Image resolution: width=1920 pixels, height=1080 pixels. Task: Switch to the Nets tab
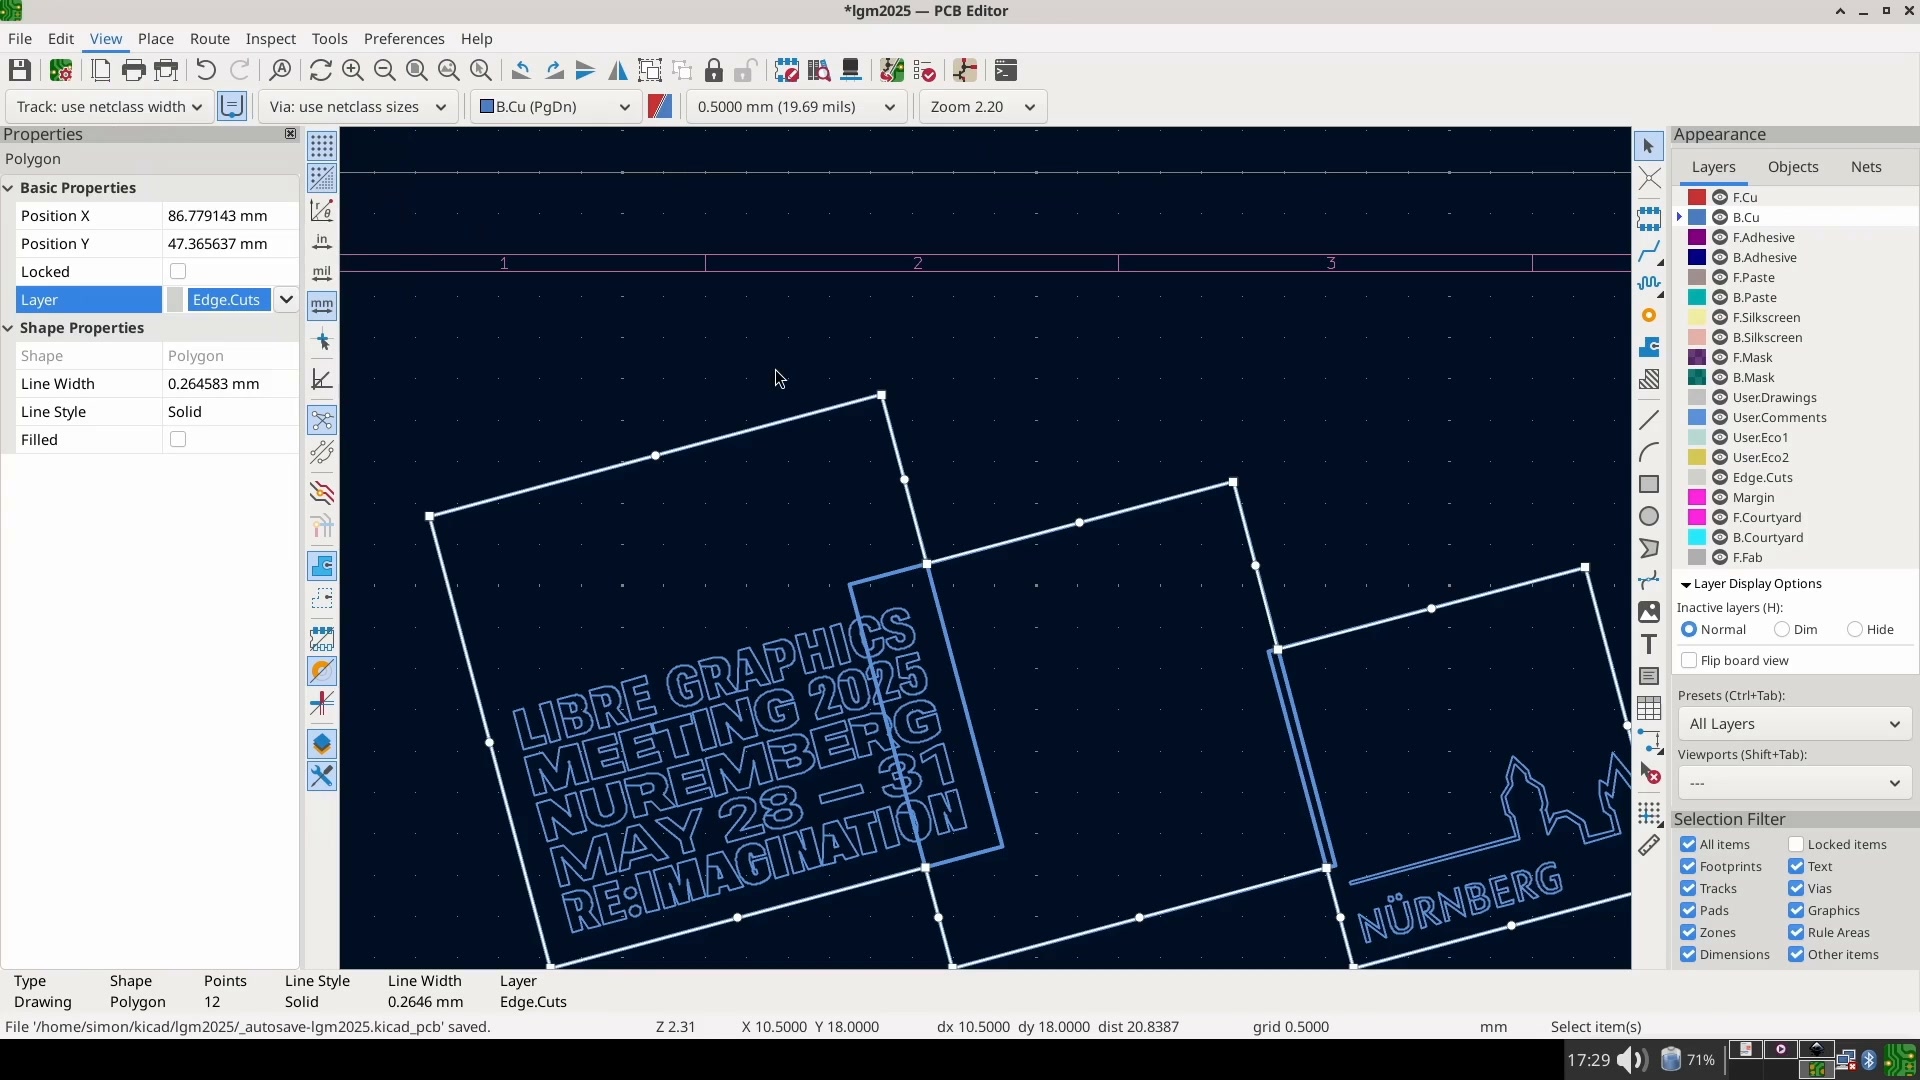tap(1866, 167)
